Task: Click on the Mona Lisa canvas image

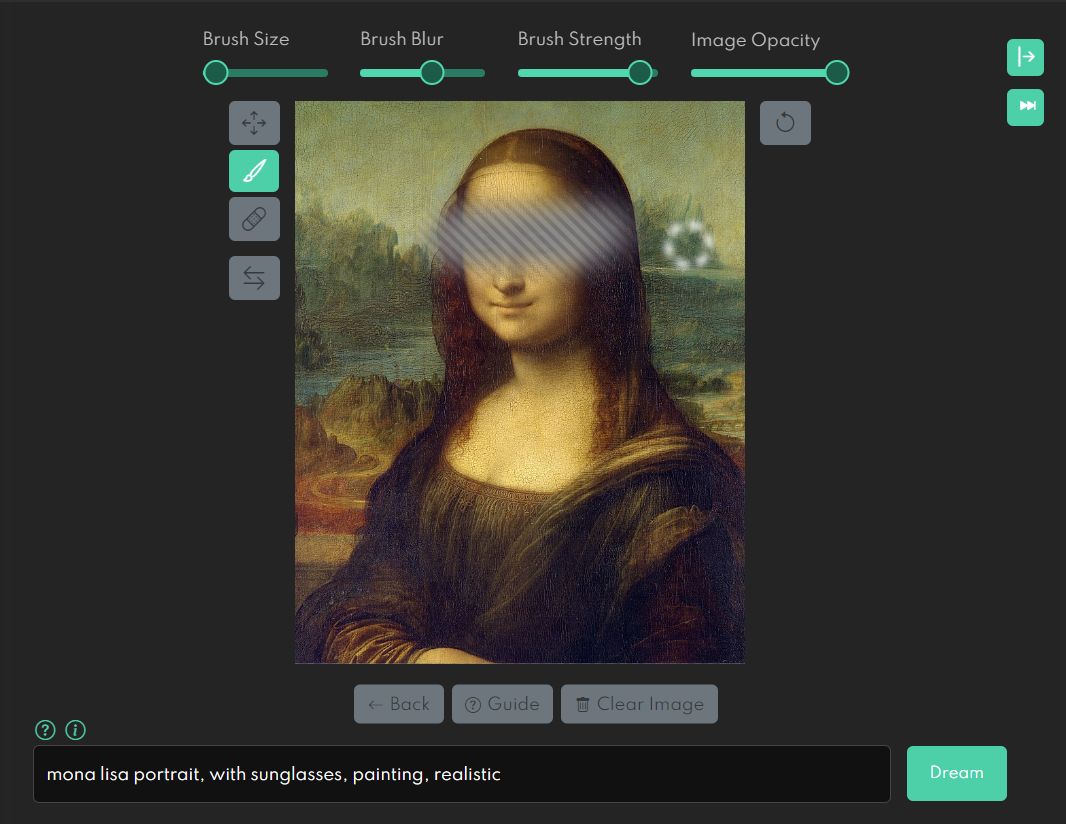Action: 519,382
